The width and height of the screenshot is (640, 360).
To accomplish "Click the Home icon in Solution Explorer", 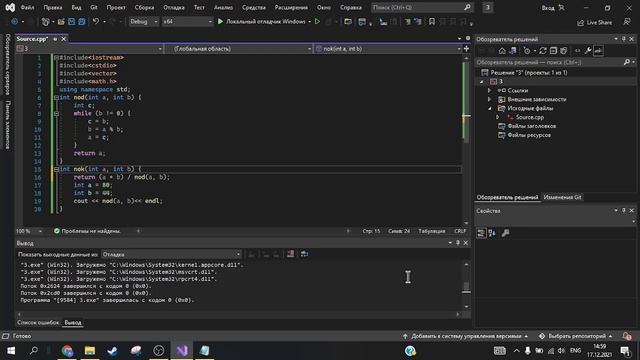I will 502,51.
